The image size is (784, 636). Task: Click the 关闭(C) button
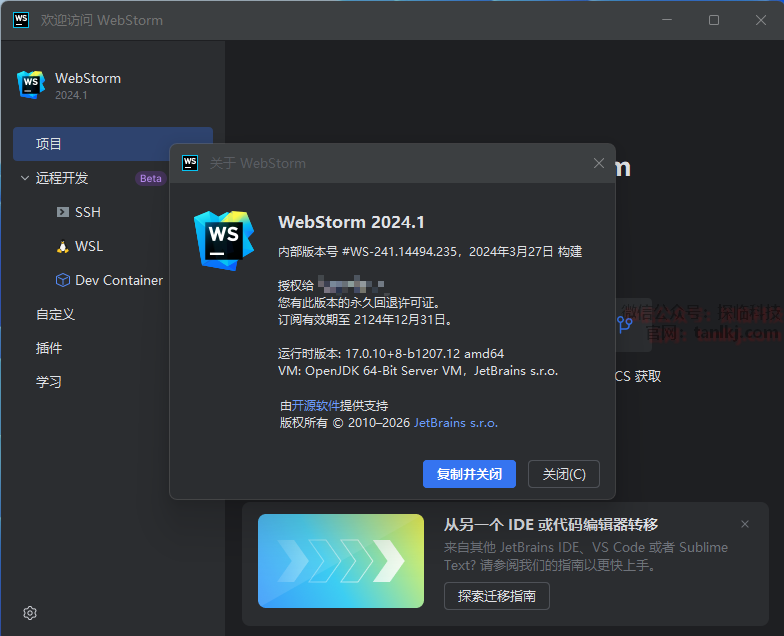571,474
